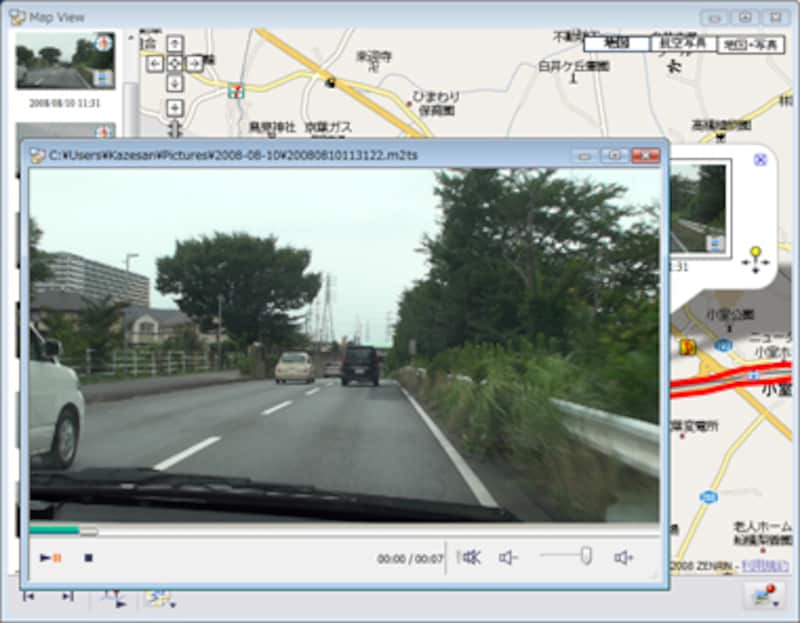The width and height of the screenshot is (800, 623).
Task: Click the volume up speaker icon
Action: click(x=623, y=557)
